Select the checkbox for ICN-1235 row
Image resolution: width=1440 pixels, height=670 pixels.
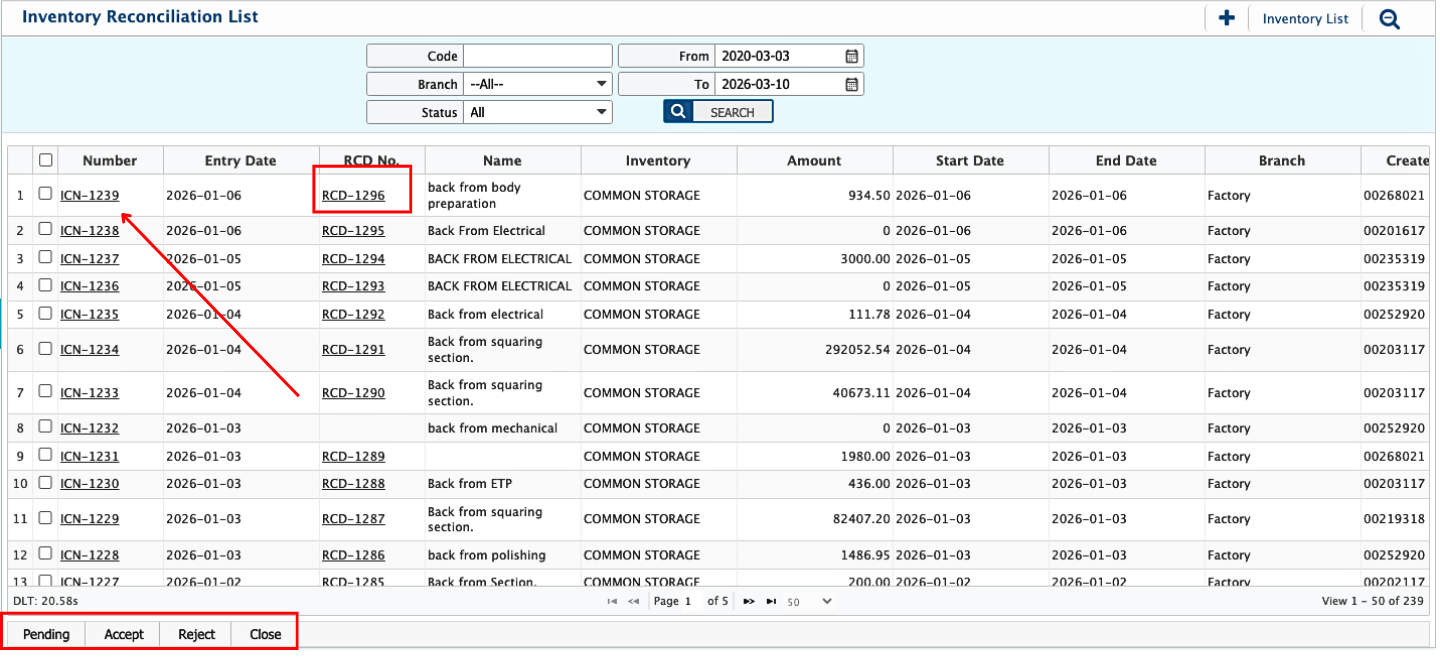[x=45, y=313]
